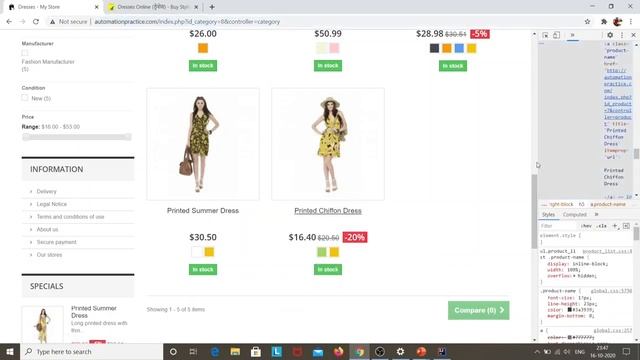Image resolution: width=640 pixels, height=360 pixels.
Task: Click the global.css source link for .product-name
Action: click(x=611, y=291)
